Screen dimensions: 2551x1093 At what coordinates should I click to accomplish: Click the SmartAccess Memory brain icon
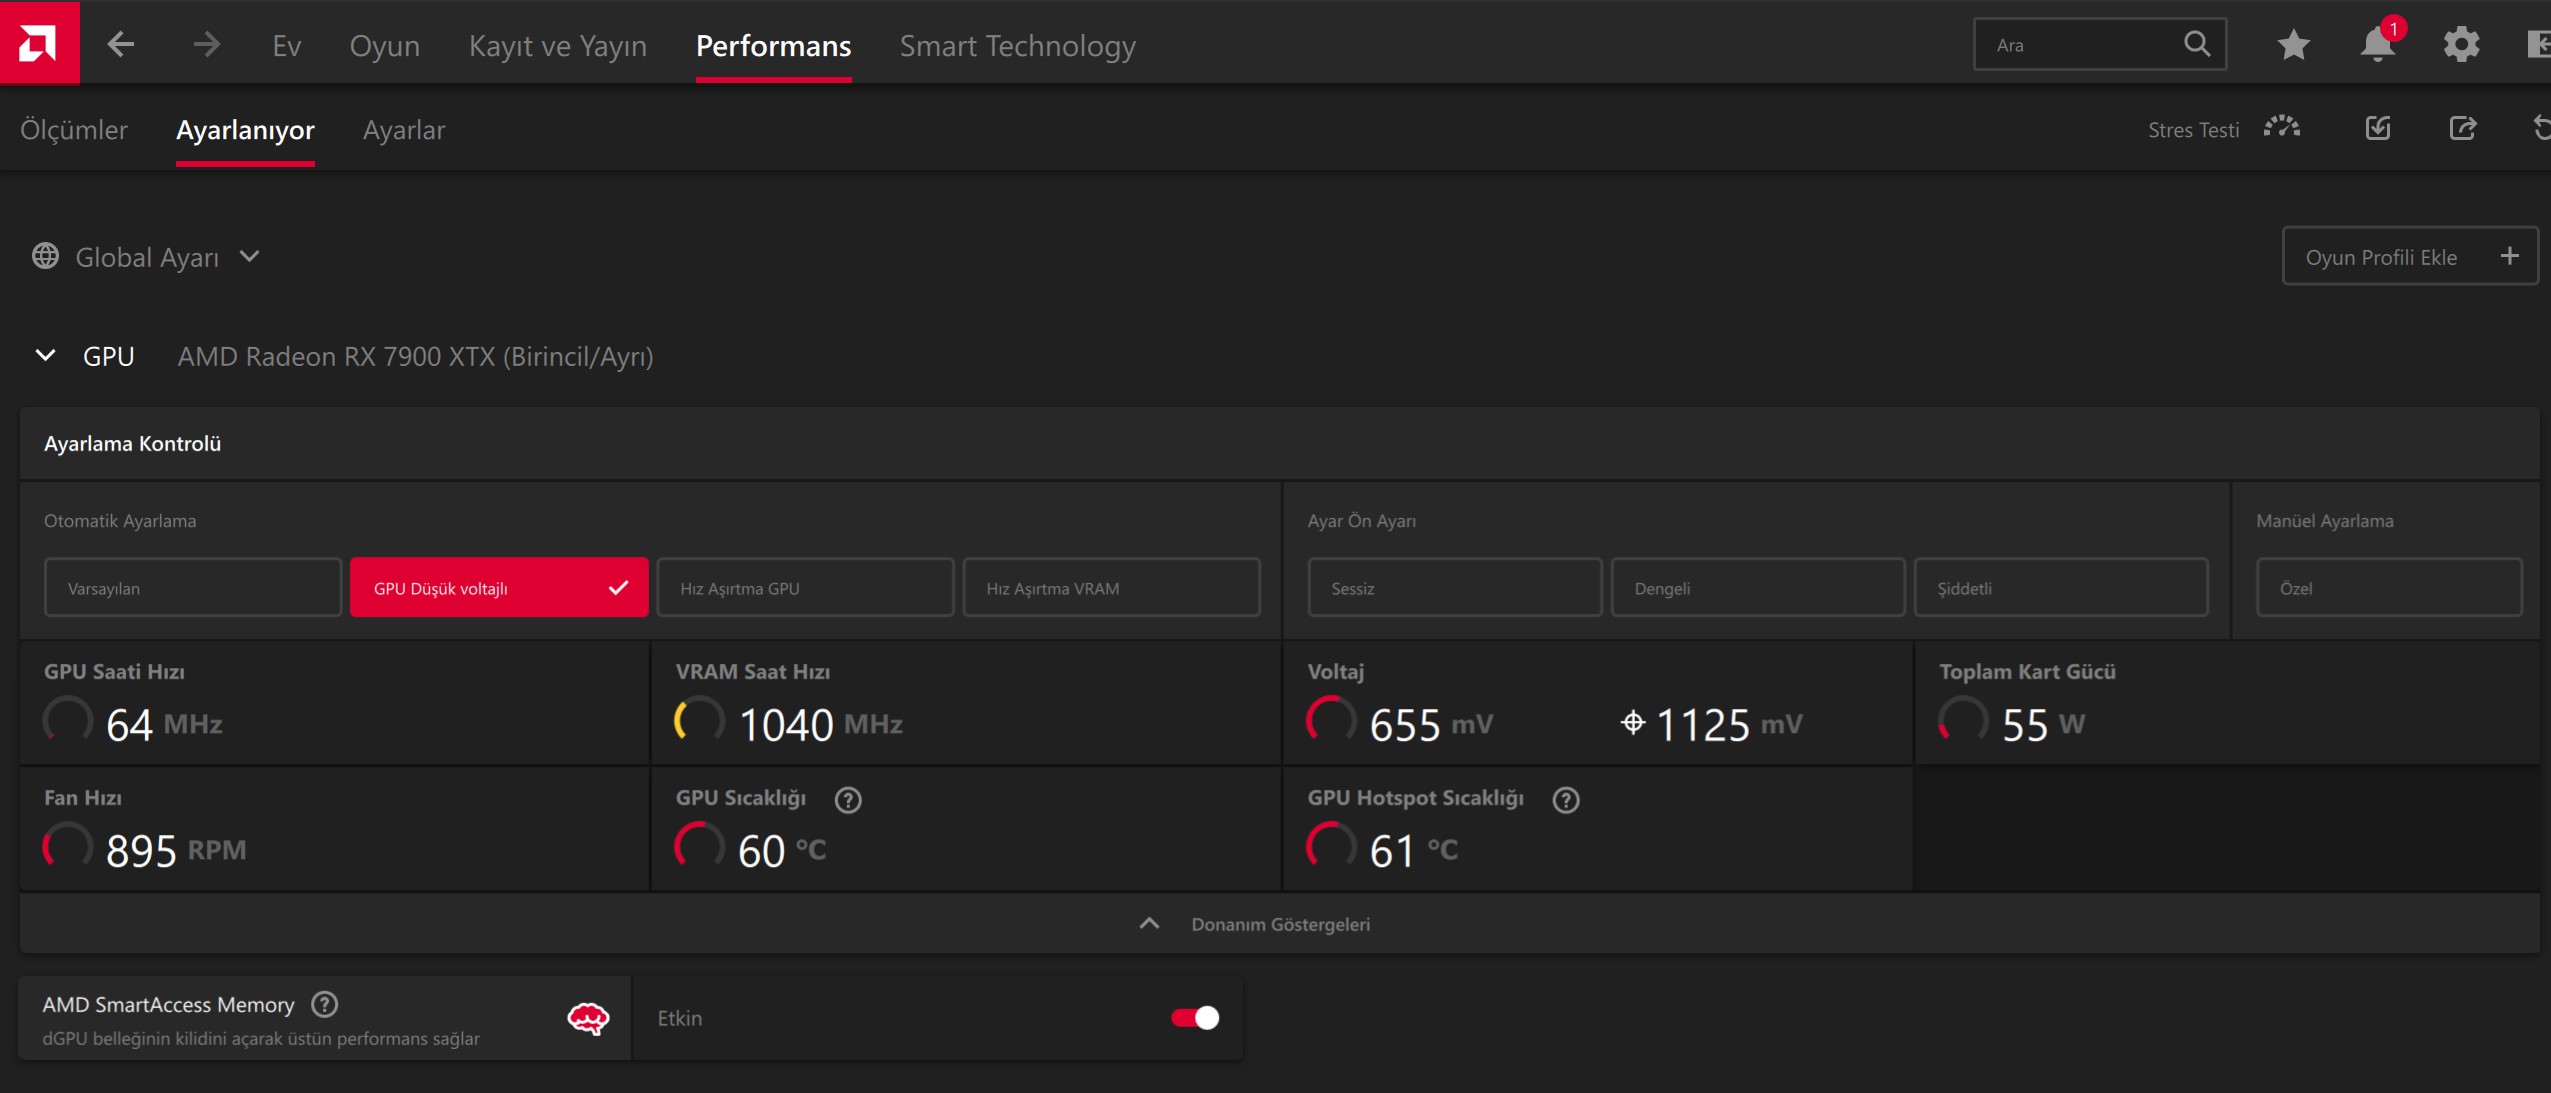click(588, 1018)
